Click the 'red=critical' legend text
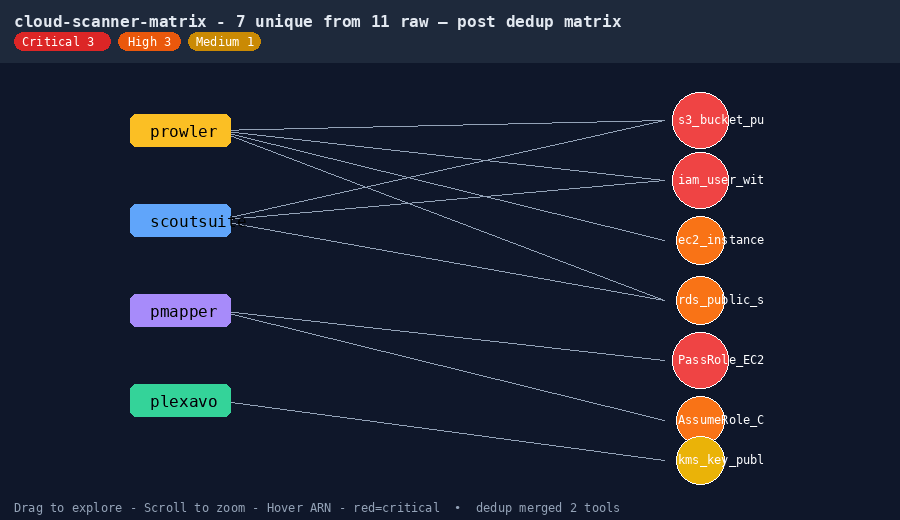The image size is (900, 520). 397,508
